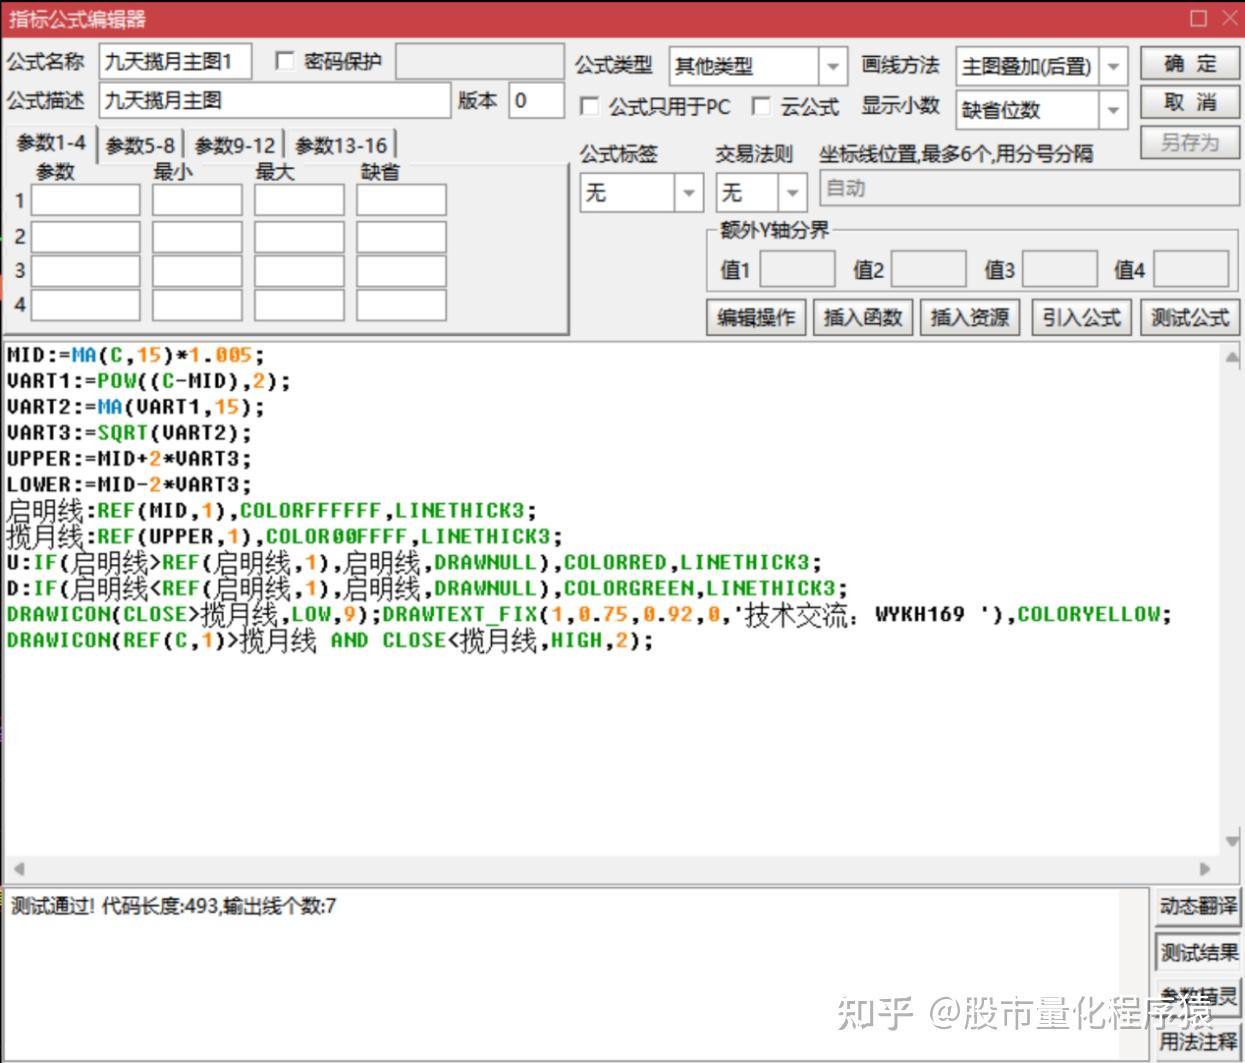Click the 版本 version input field
Viewport: 1245px width, 1063px height.
pos(537,100)
